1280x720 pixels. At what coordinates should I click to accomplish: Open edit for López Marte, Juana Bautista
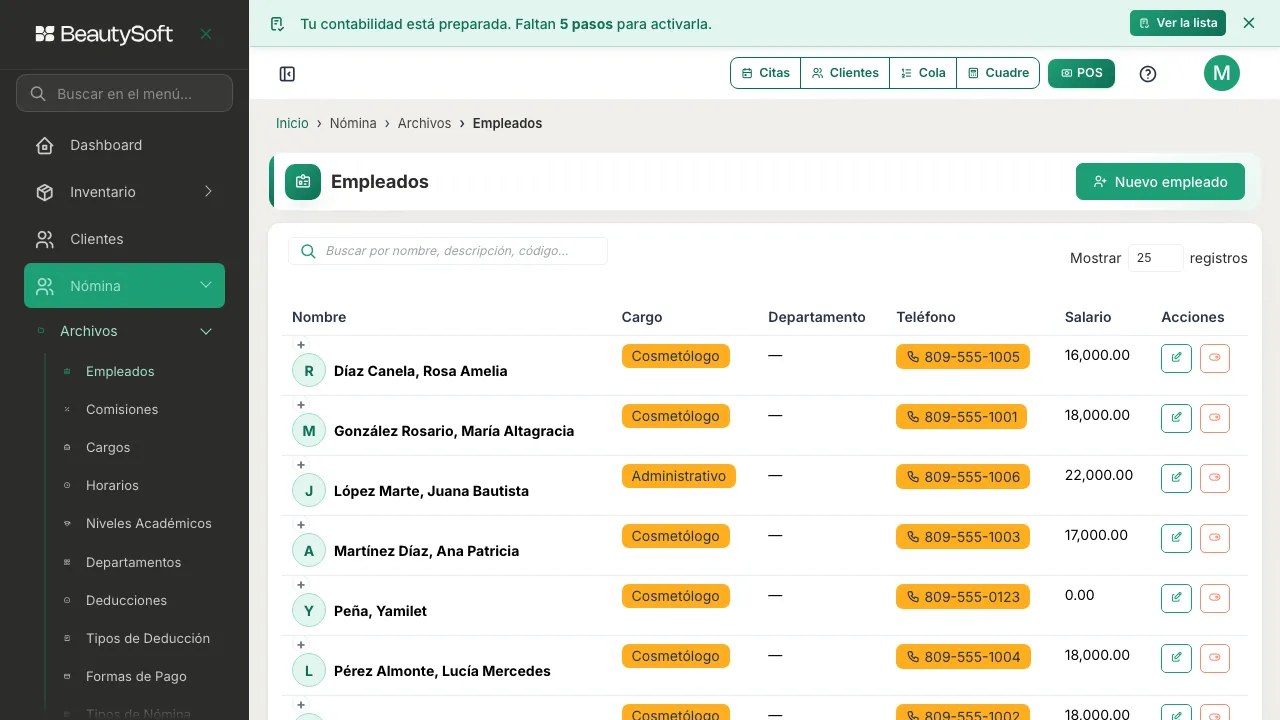pos(1176,478)
